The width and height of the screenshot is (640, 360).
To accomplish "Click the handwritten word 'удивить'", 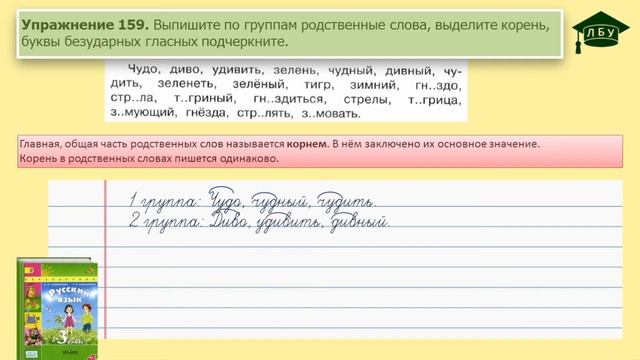I will tap(289, 222).
